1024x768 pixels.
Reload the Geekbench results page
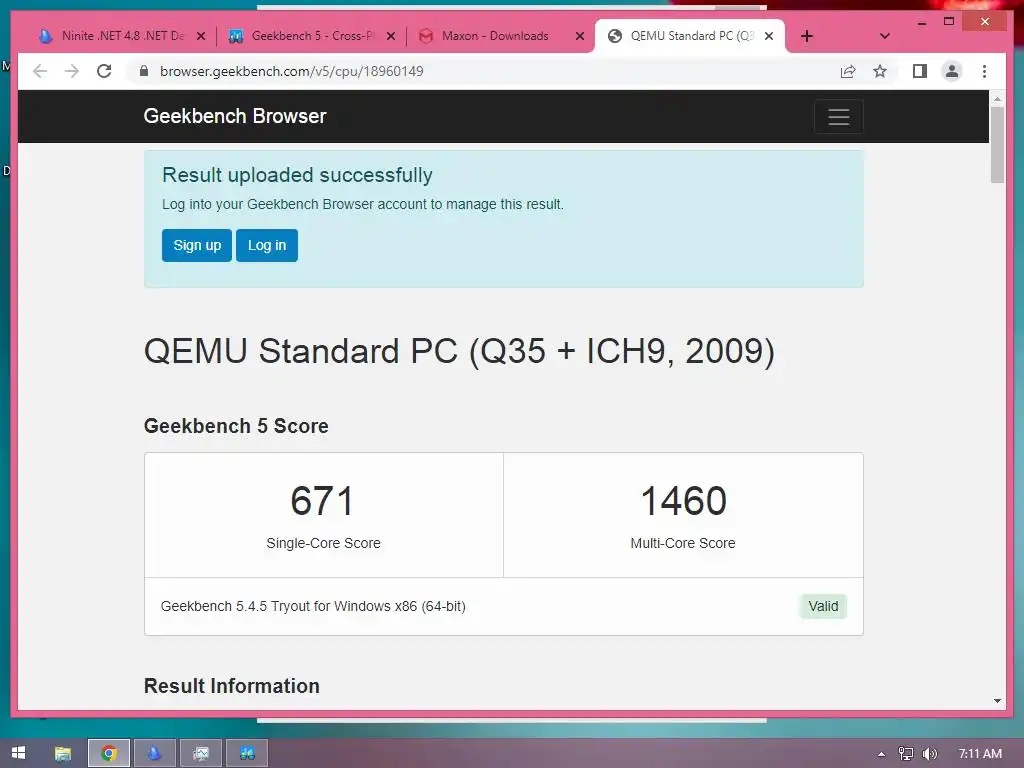tap(104, 71)
